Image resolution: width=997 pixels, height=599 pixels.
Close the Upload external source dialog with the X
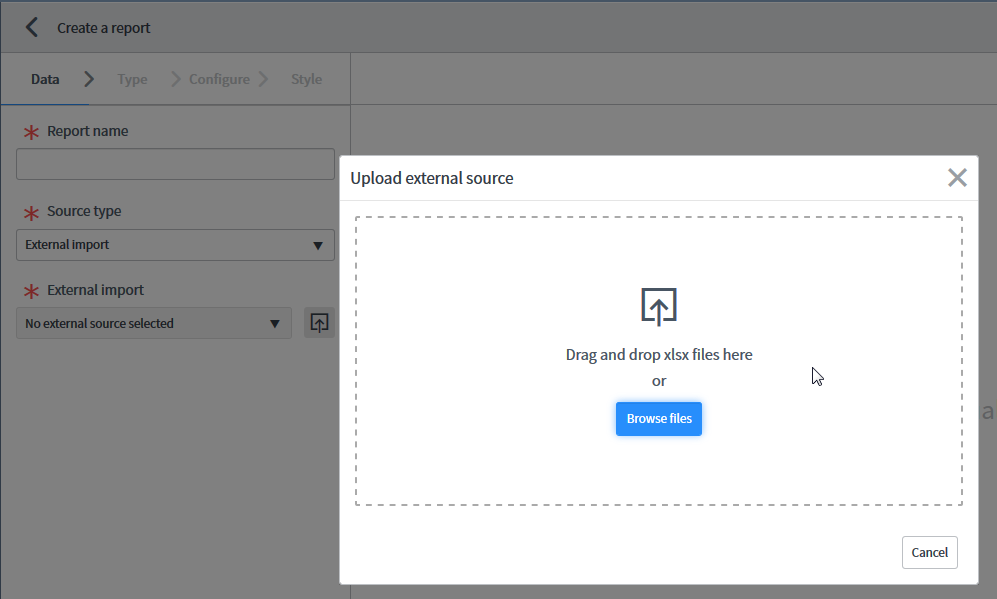(x=957, y=177)
